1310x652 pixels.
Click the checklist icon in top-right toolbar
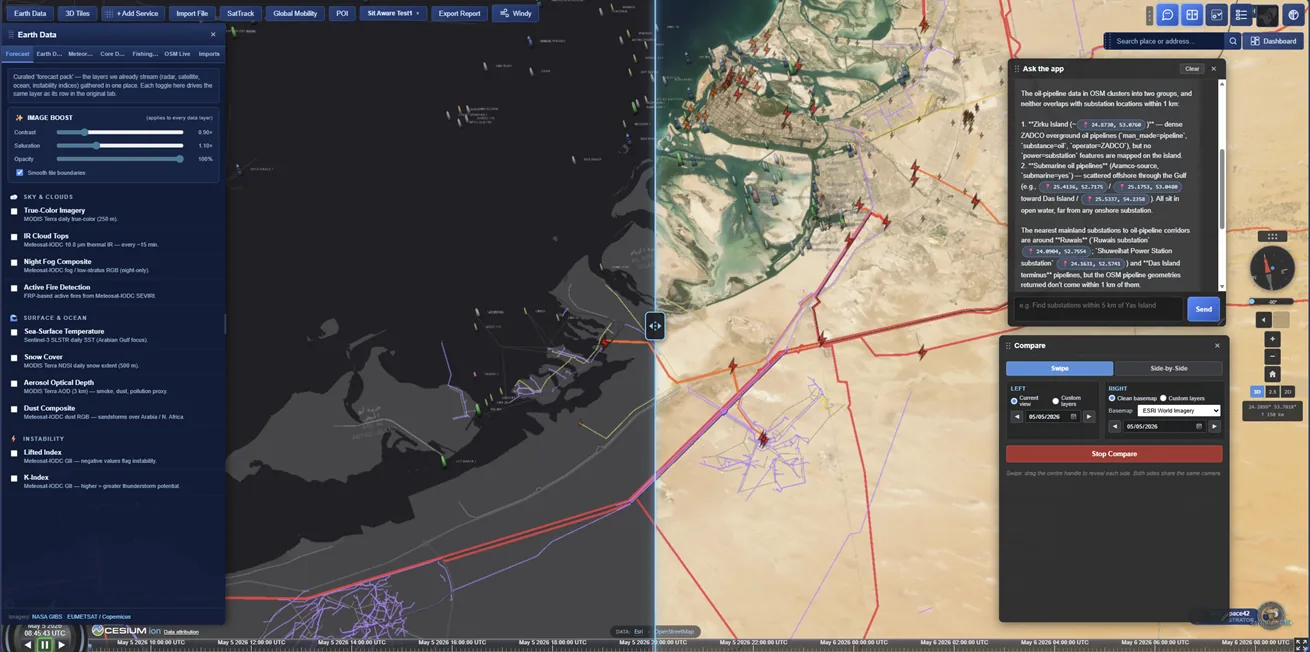coord(1241,15)
